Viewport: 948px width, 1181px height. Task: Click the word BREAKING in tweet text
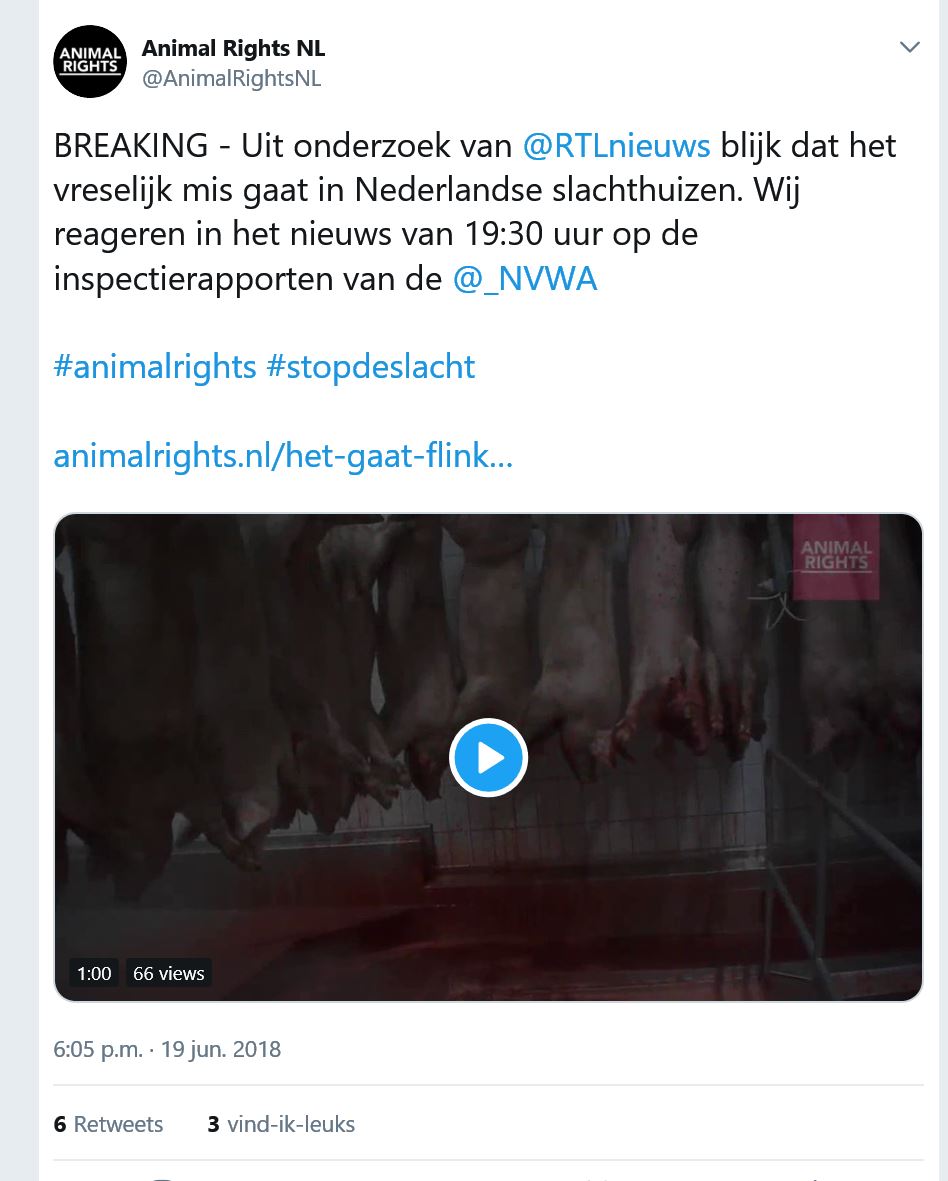coord(131,146)
